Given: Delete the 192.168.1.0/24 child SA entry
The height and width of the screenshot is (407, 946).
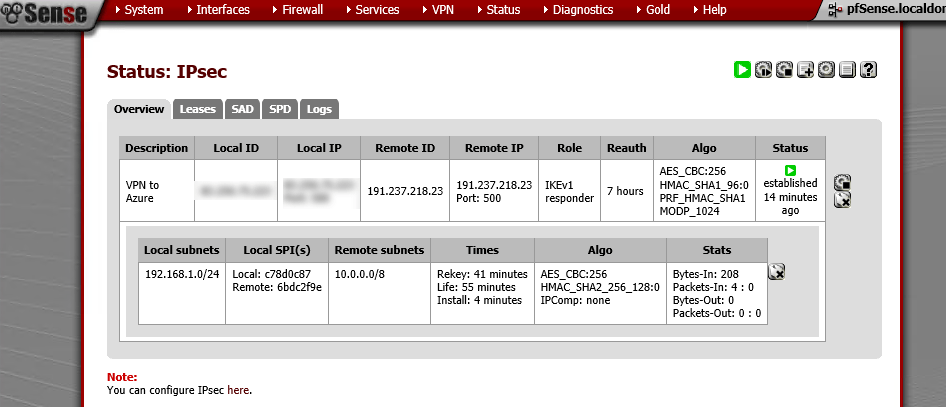Looking at the screenshot, I should [776, 273].
